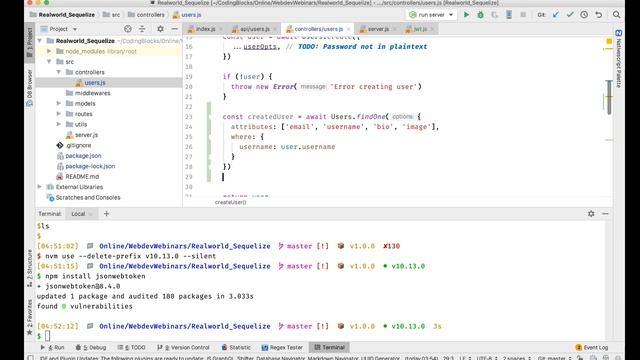Expand the node_modules folder
Viewport: 640px width, 360px height.
tap(49, 51)
